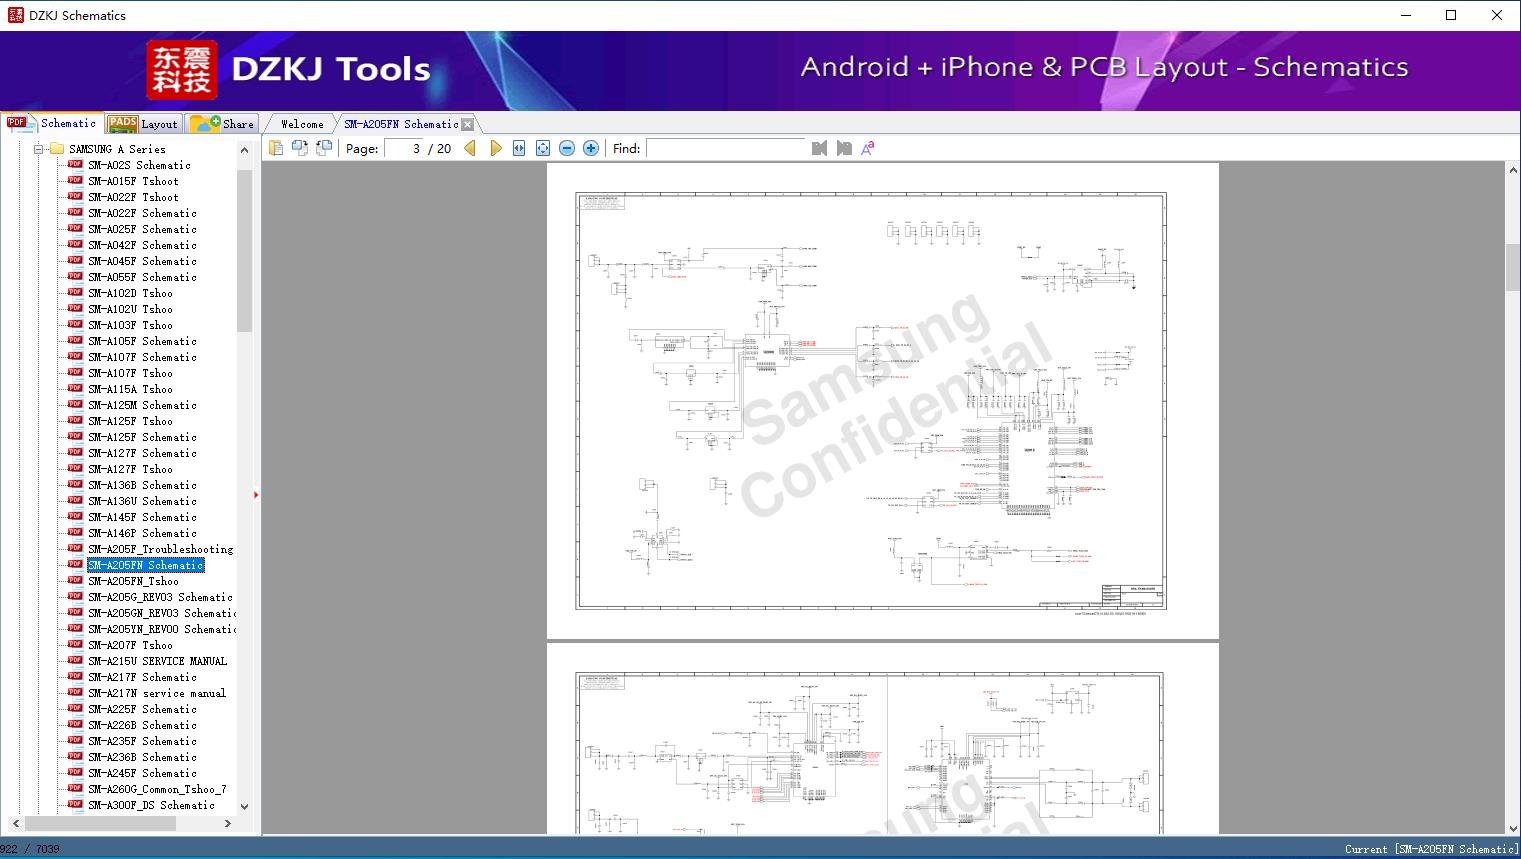
Task: Click the page number input field
Action: [403, 148]
